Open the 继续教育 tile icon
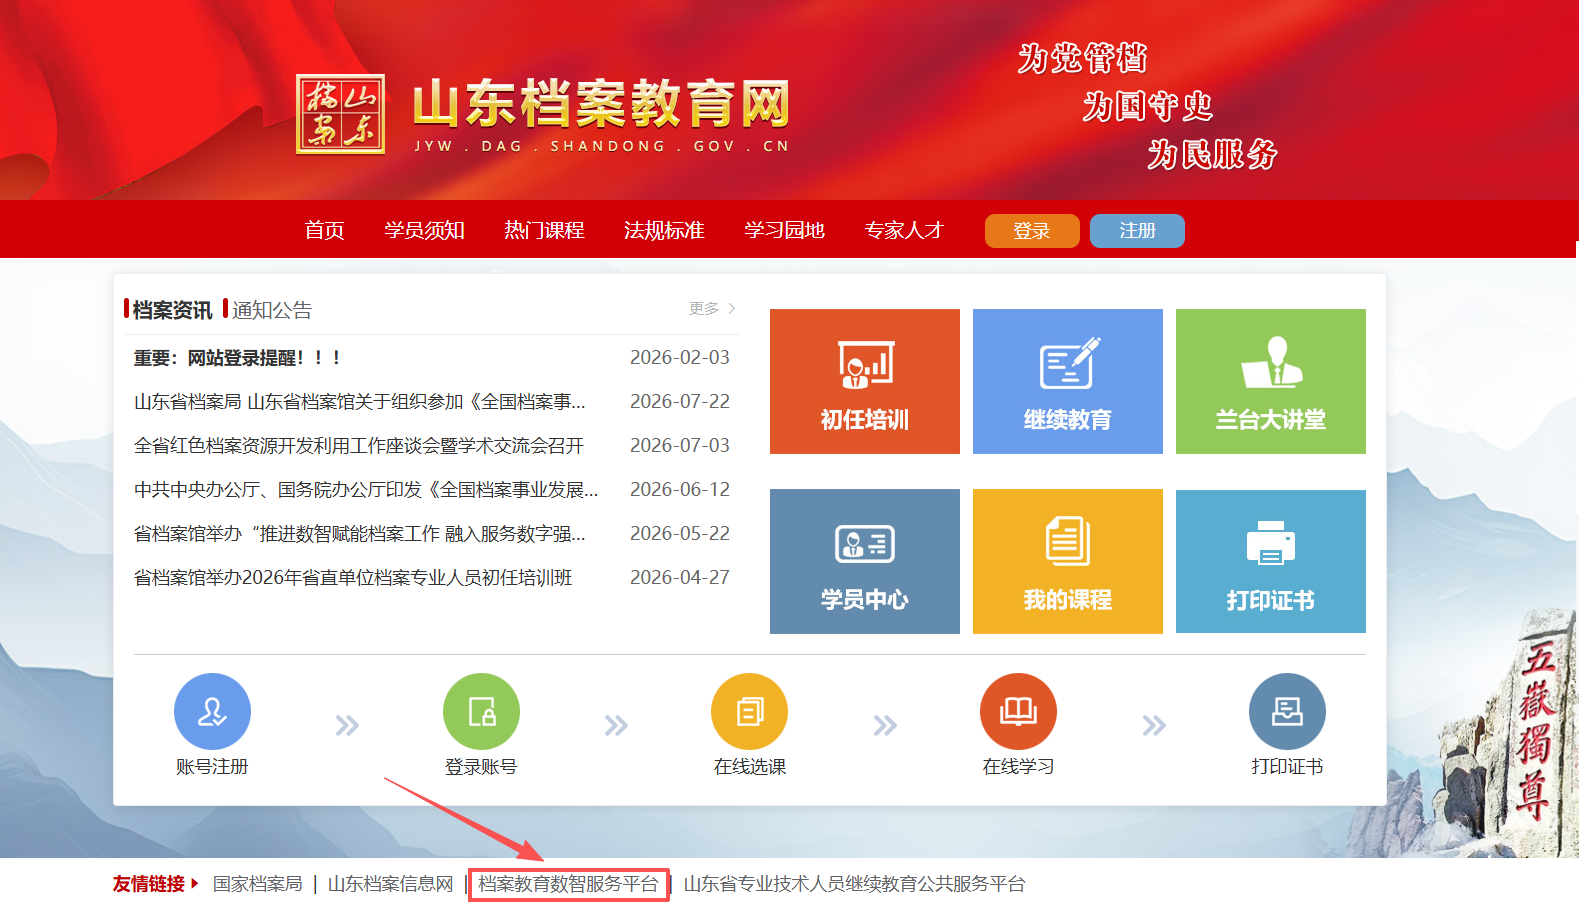The width and height of the screenshot is (1579, 907). (x=1068, y=363)
